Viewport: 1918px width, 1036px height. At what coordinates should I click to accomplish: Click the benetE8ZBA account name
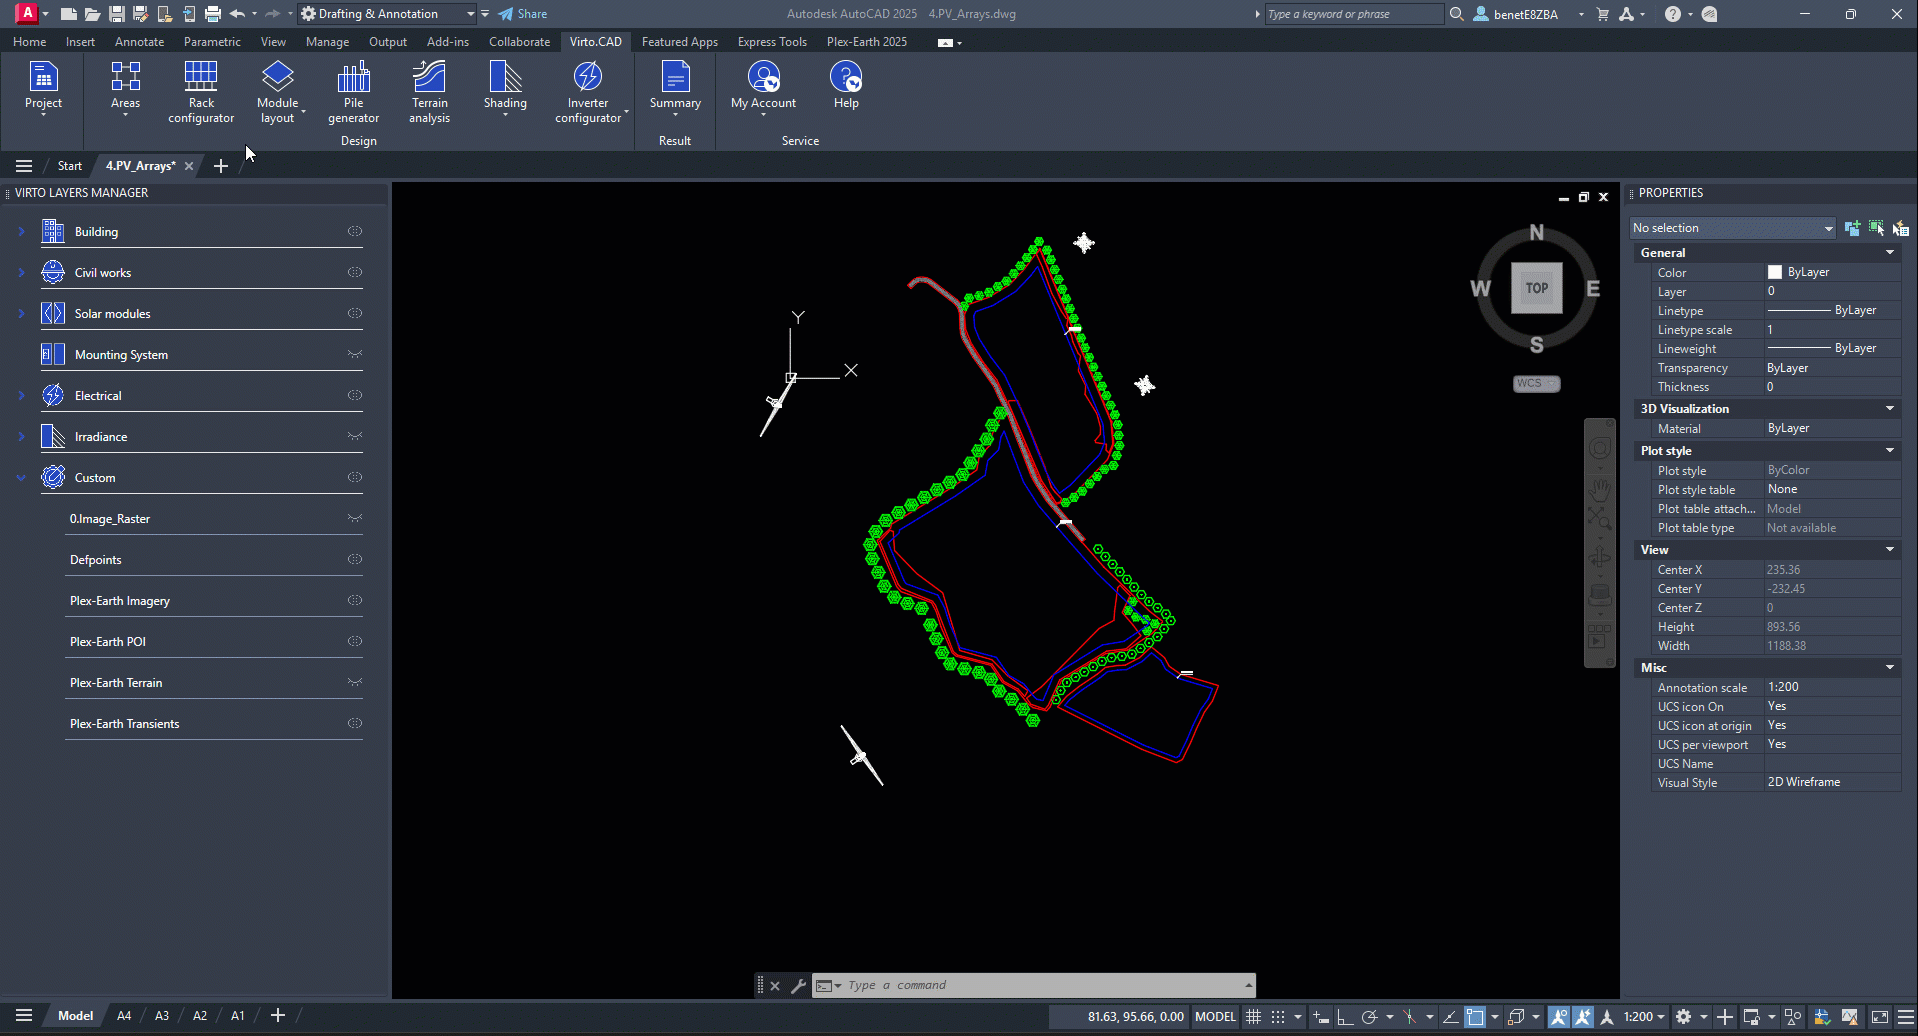tap(1526, 14)
